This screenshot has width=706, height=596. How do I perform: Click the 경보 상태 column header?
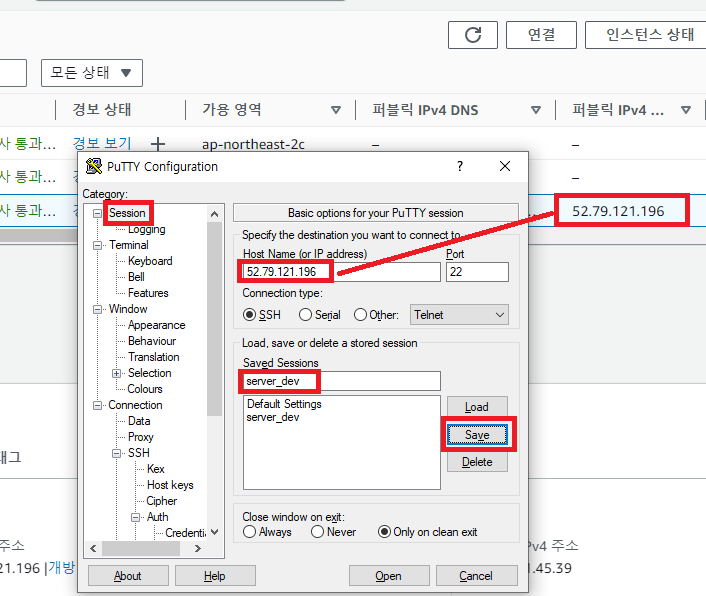102,110
